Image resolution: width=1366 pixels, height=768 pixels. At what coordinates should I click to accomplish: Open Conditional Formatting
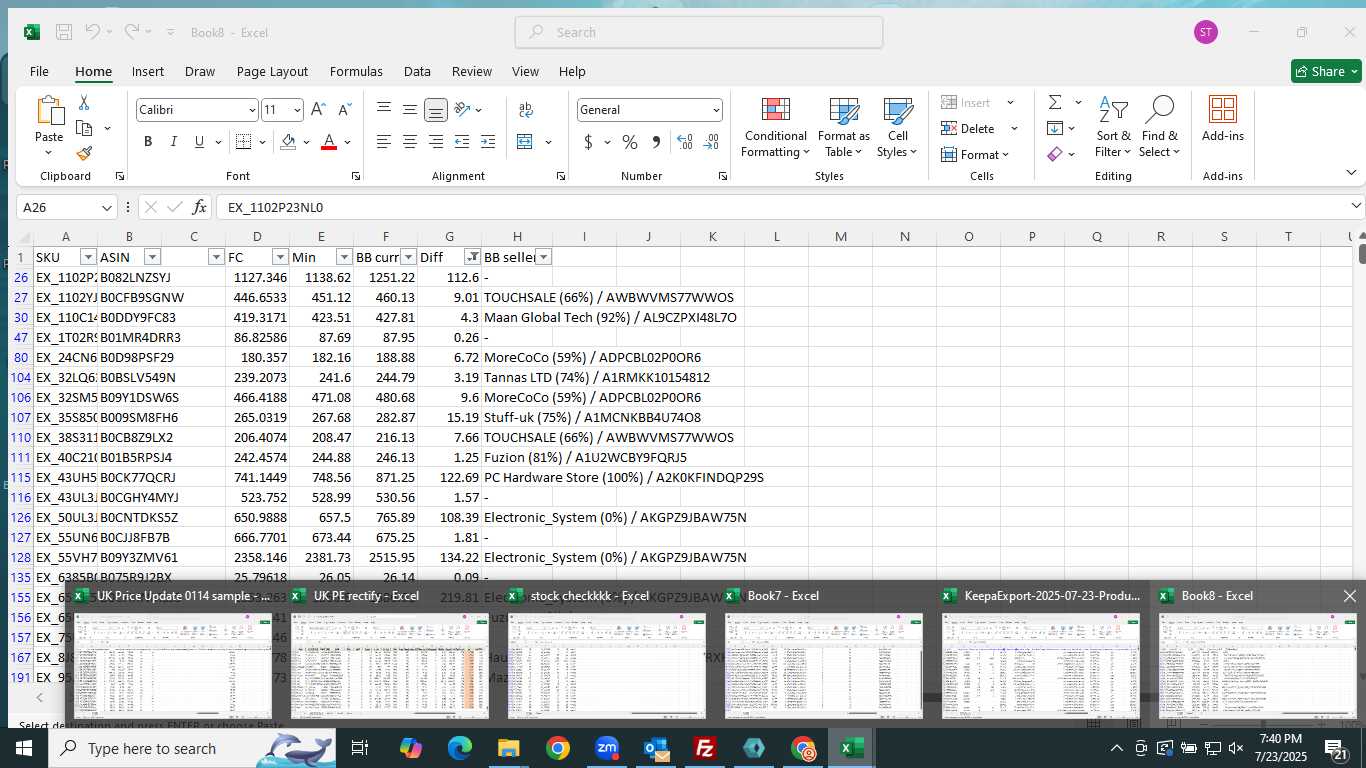[x=775, y=127]
